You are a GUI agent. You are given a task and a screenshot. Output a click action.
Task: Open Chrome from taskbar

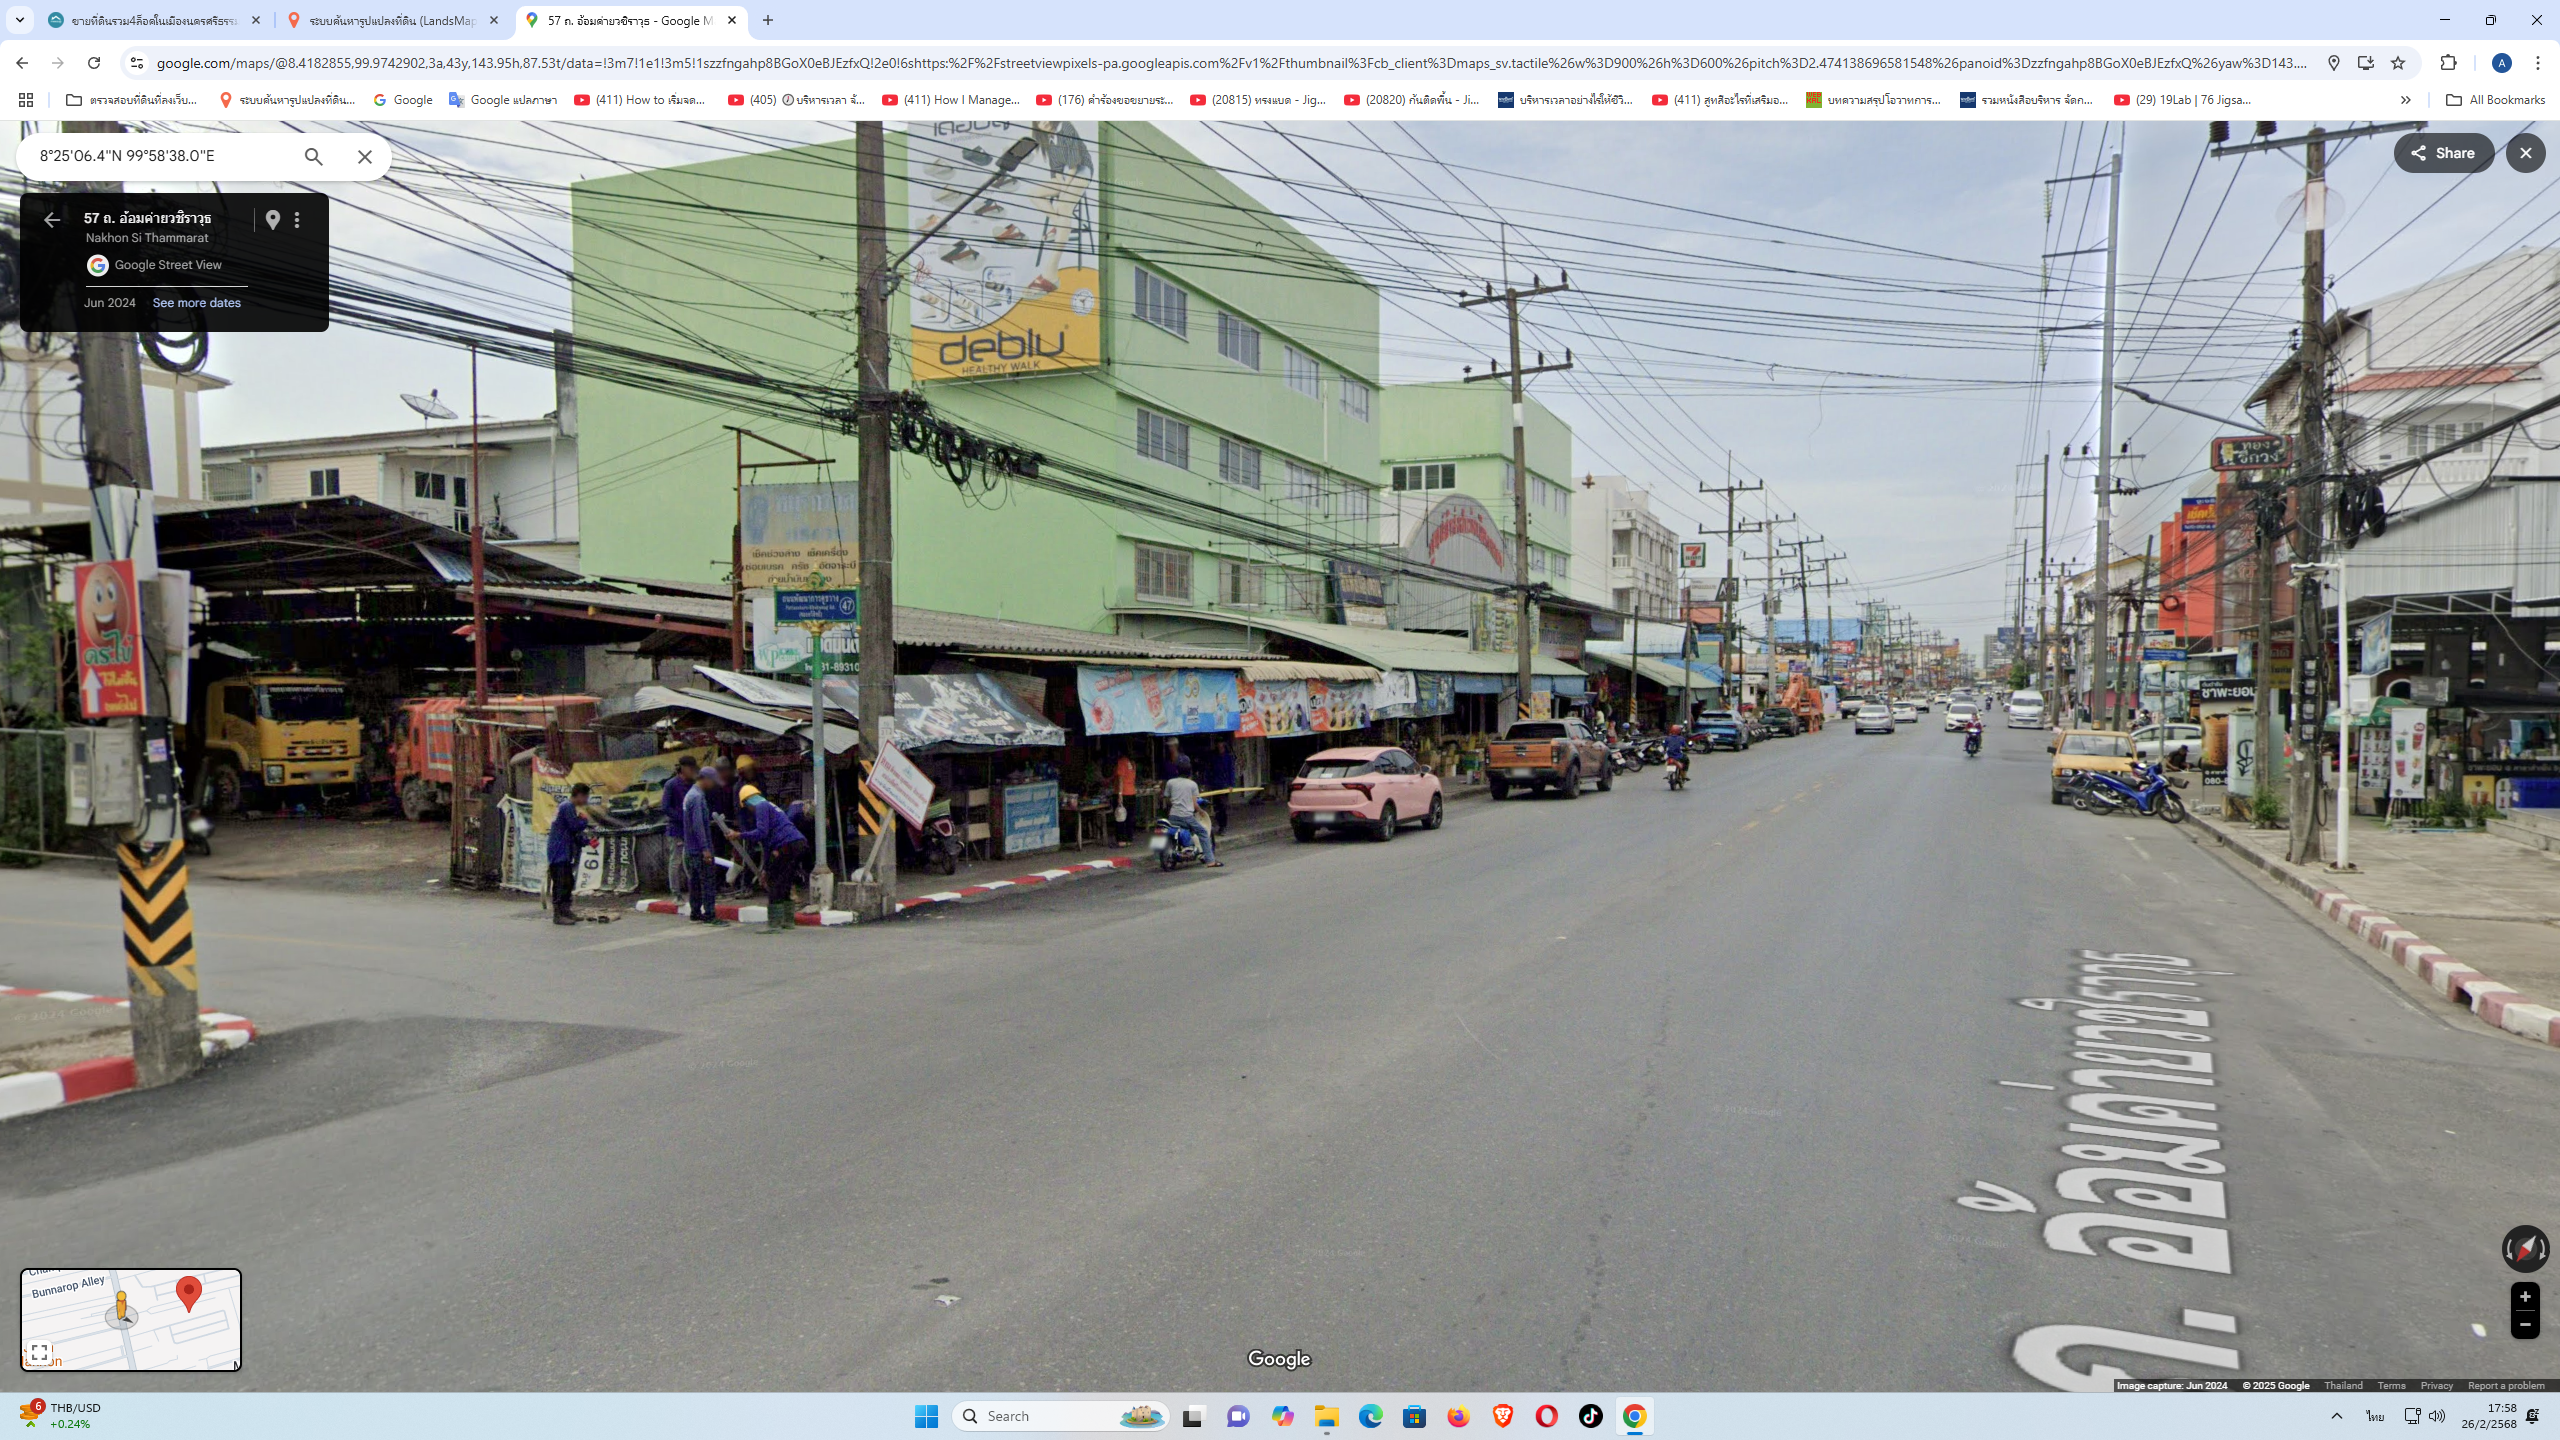1634,1416
